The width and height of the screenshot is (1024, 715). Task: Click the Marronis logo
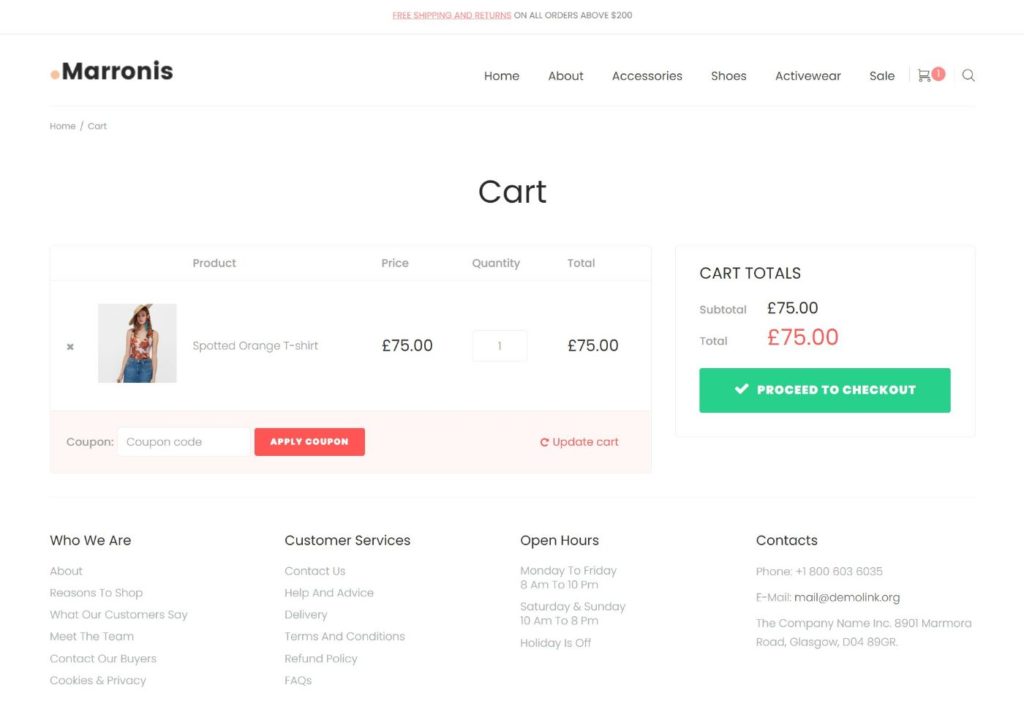[112, 71]
